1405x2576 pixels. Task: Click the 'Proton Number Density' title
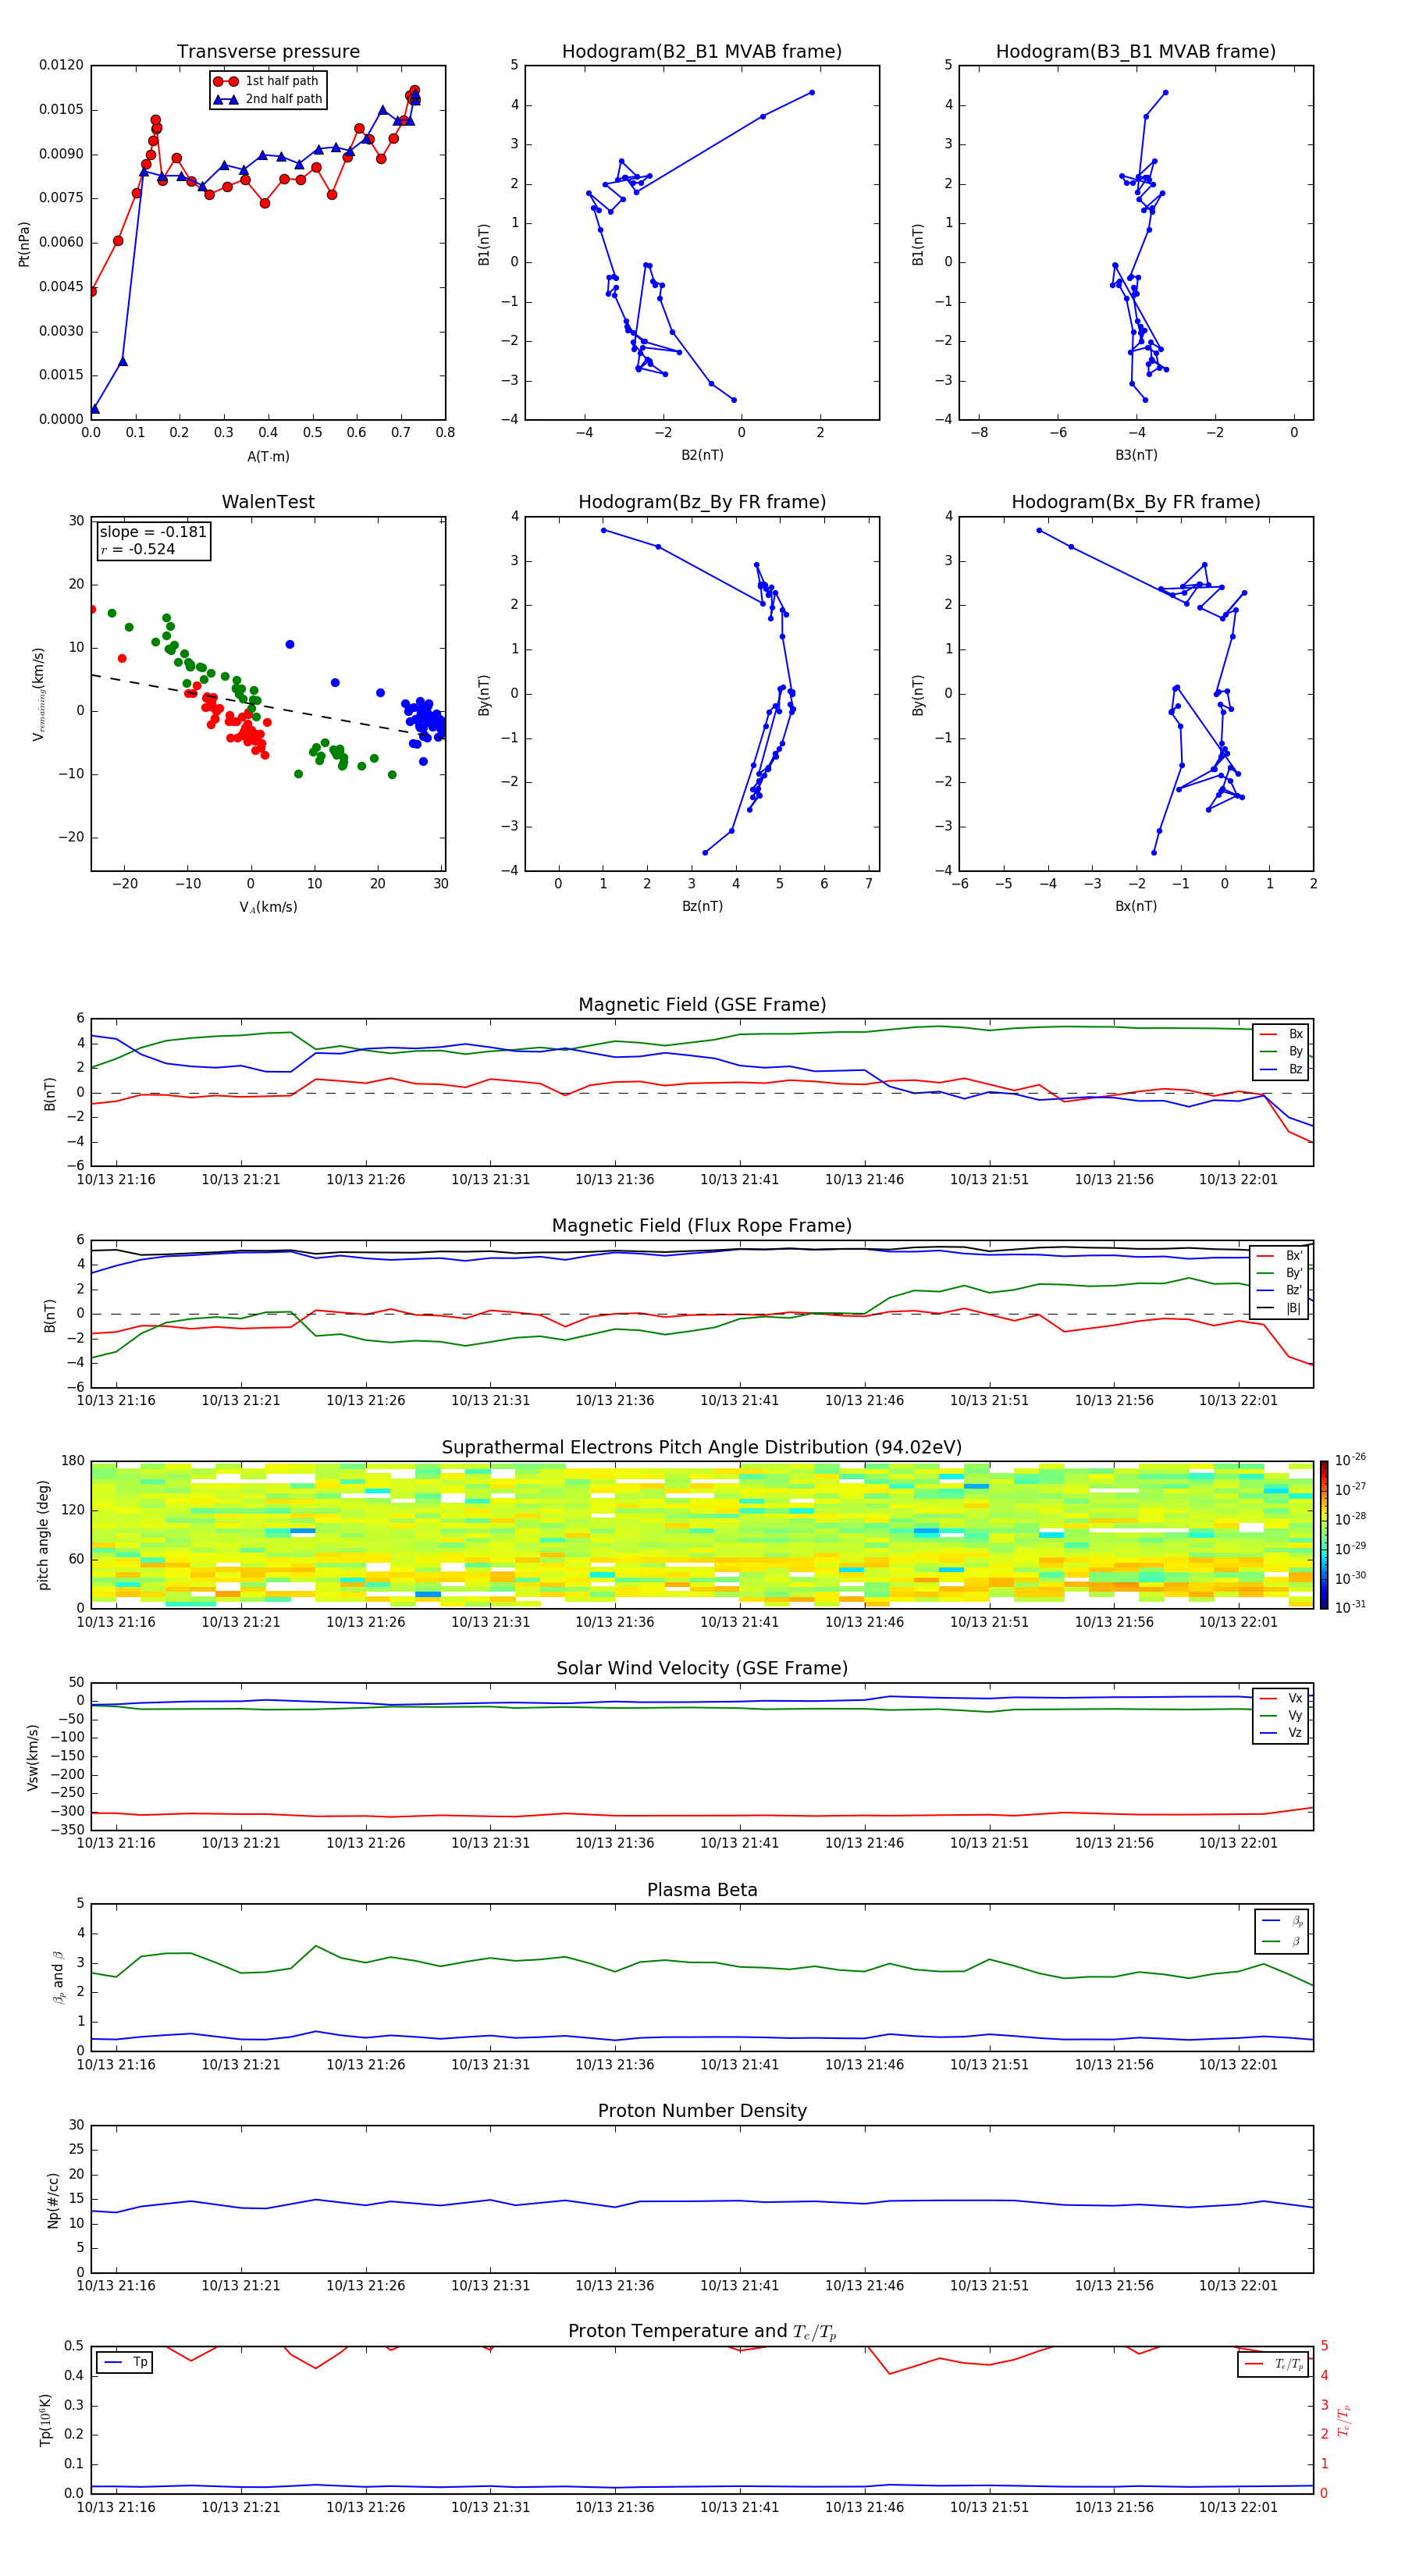[x=702, y=2111]
